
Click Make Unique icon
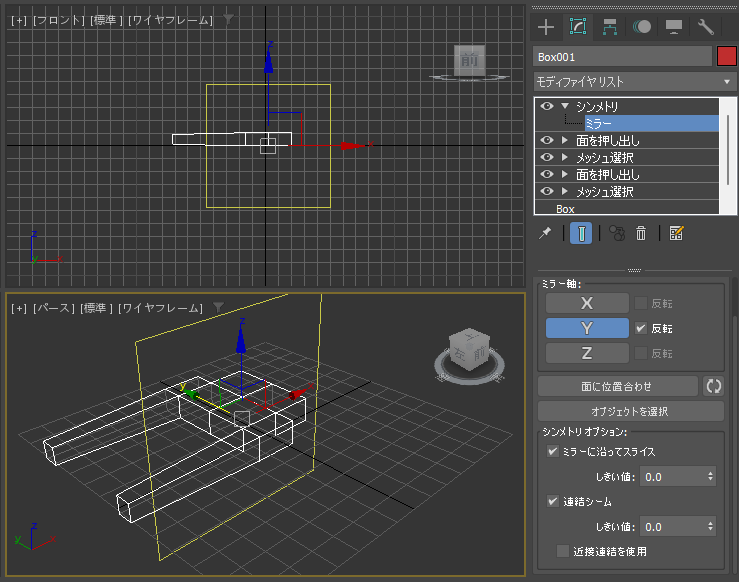click(x=617, y=233)
